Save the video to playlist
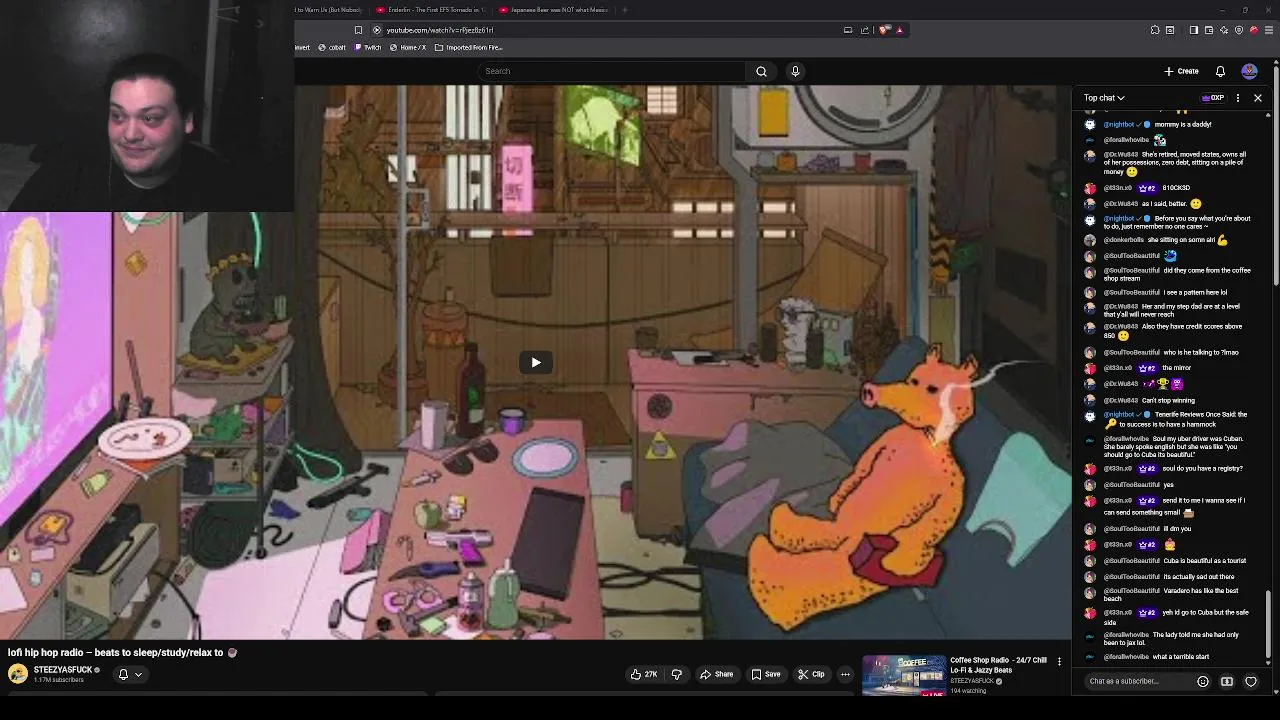The image size is (1280, 720). [x=765, y=674]
